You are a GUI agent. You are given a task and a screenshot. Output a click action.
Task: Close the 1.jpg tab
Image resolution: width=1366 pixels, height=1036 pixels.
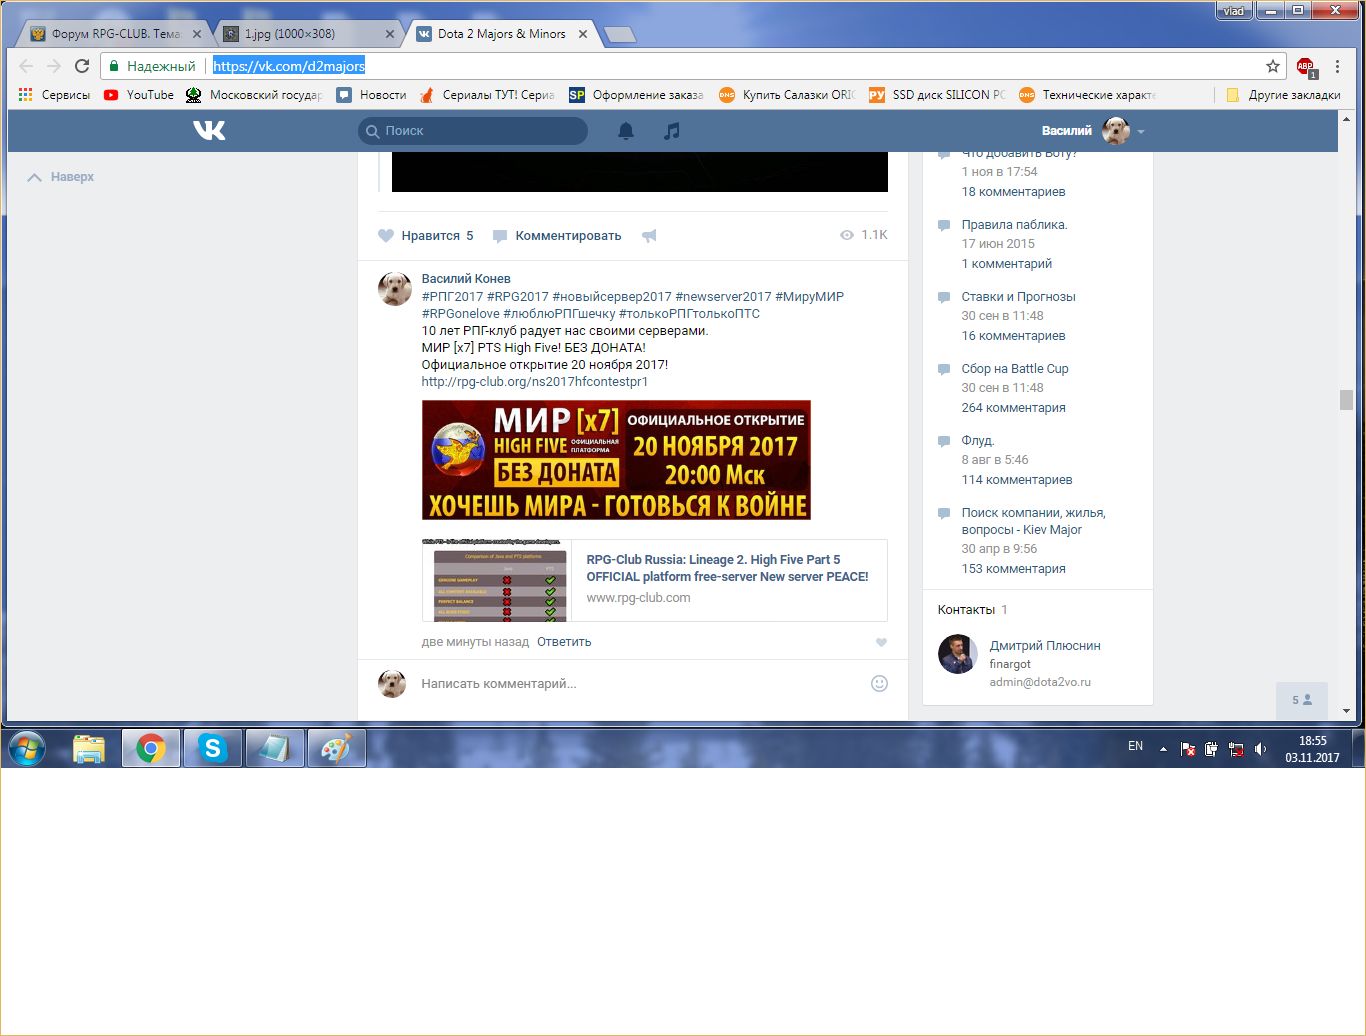[390, 34]
